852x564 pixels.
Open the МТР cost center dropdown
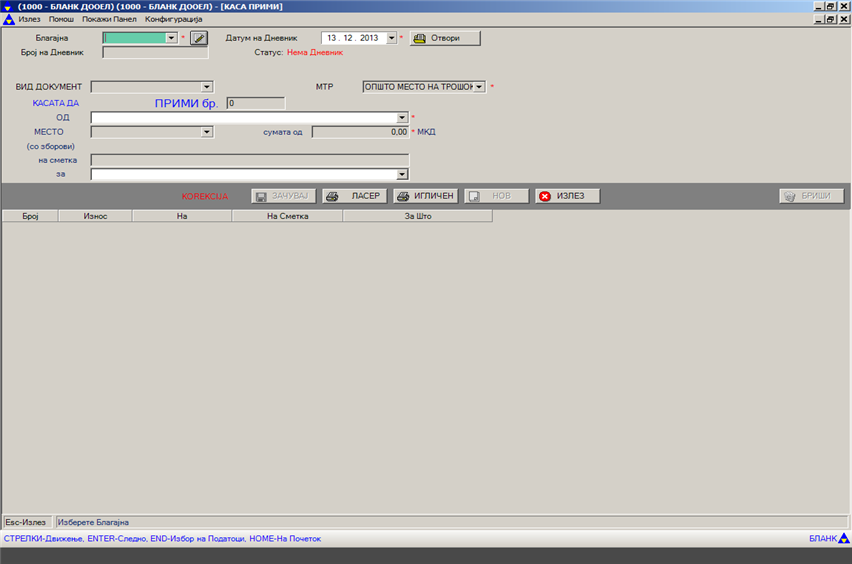[480, 87]
